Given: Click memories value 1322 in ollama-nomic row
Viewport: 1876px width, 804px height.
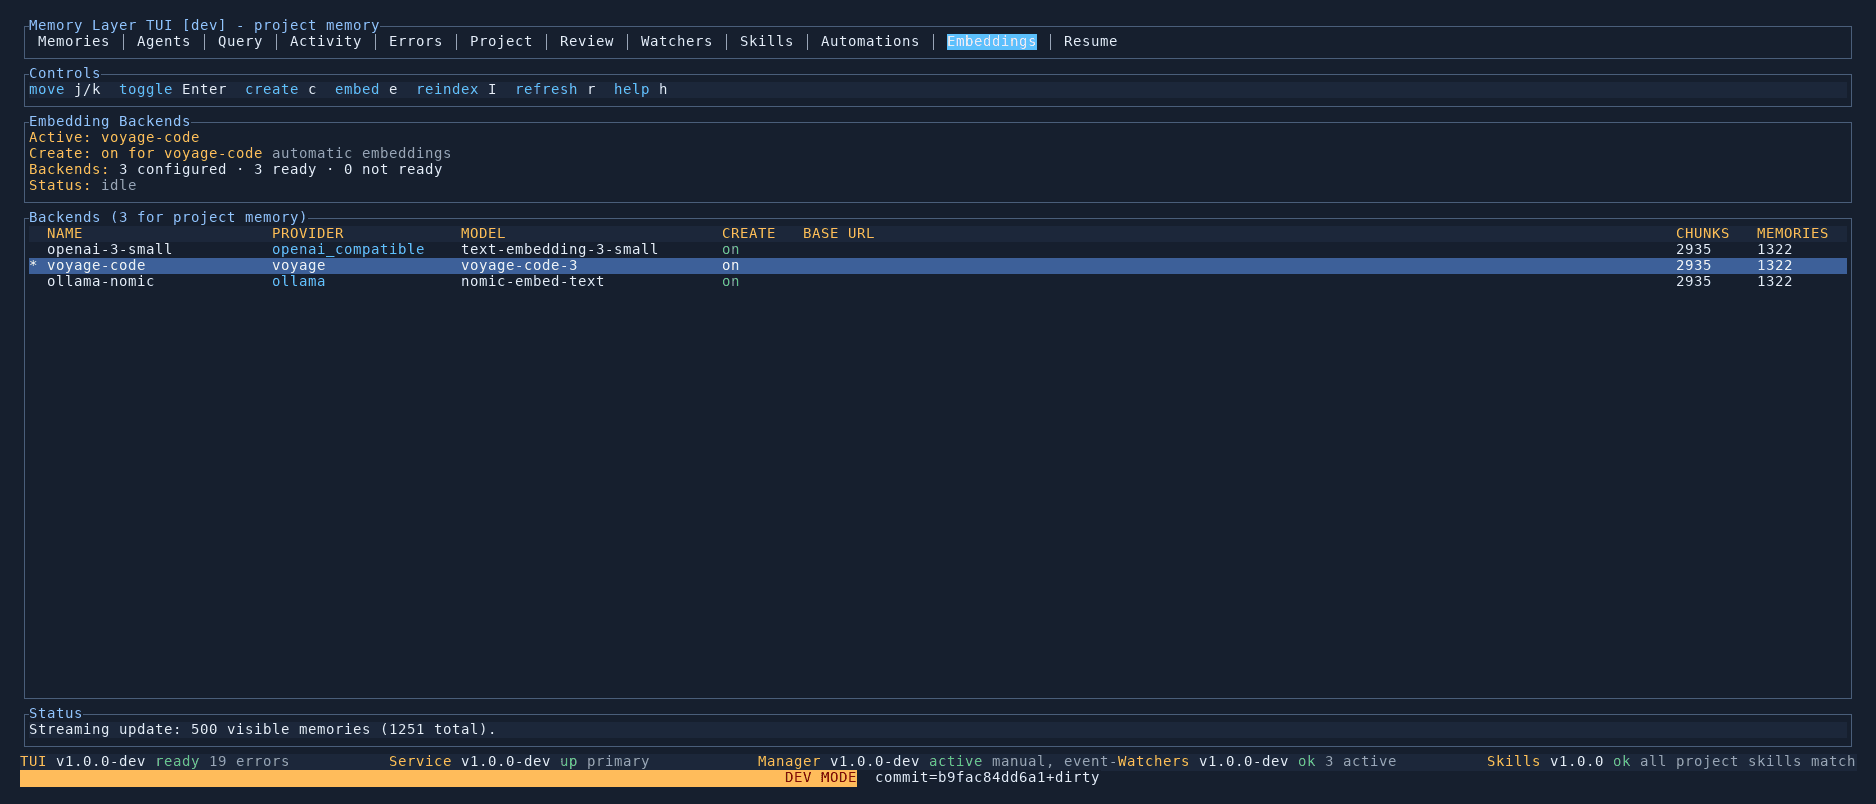Looking at the screenshot, I should (1774, 281).
